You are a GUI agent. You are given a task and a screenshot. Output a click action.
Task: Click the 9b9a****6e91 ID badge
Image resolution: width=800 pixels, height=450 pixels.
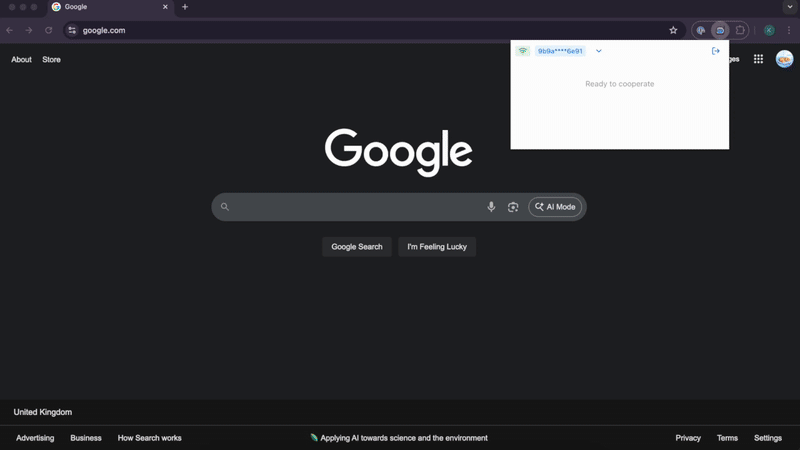click(560, 51)
